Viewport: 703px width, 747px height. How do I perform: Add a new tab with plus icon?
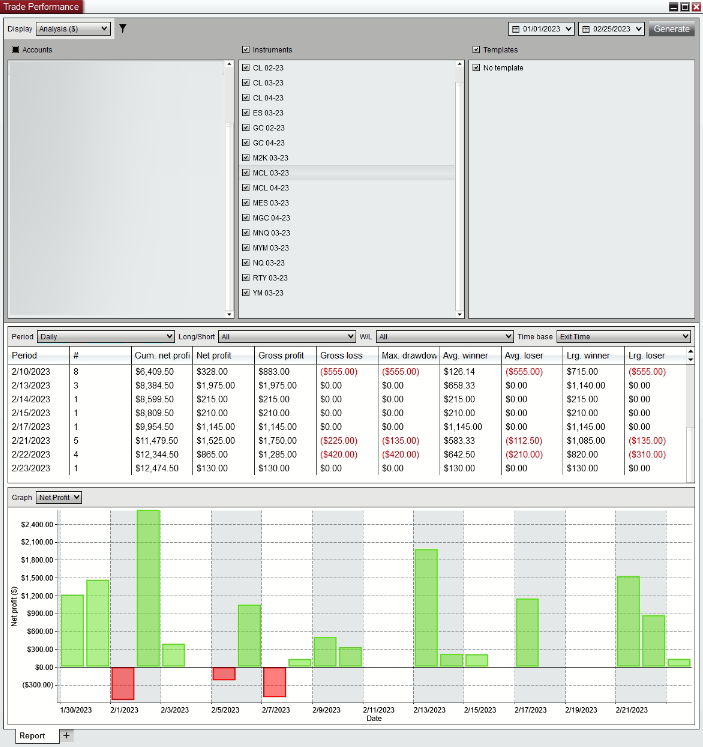pos(67,736)
